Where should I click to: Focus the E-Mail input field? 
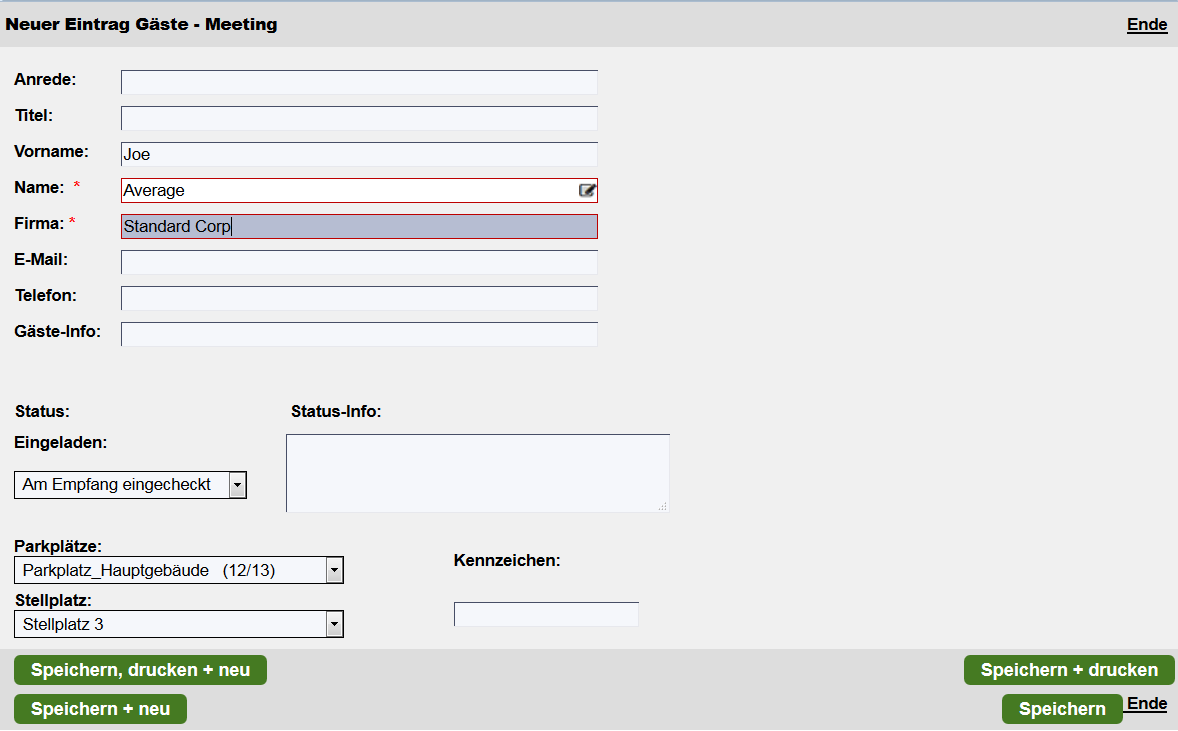359,262
